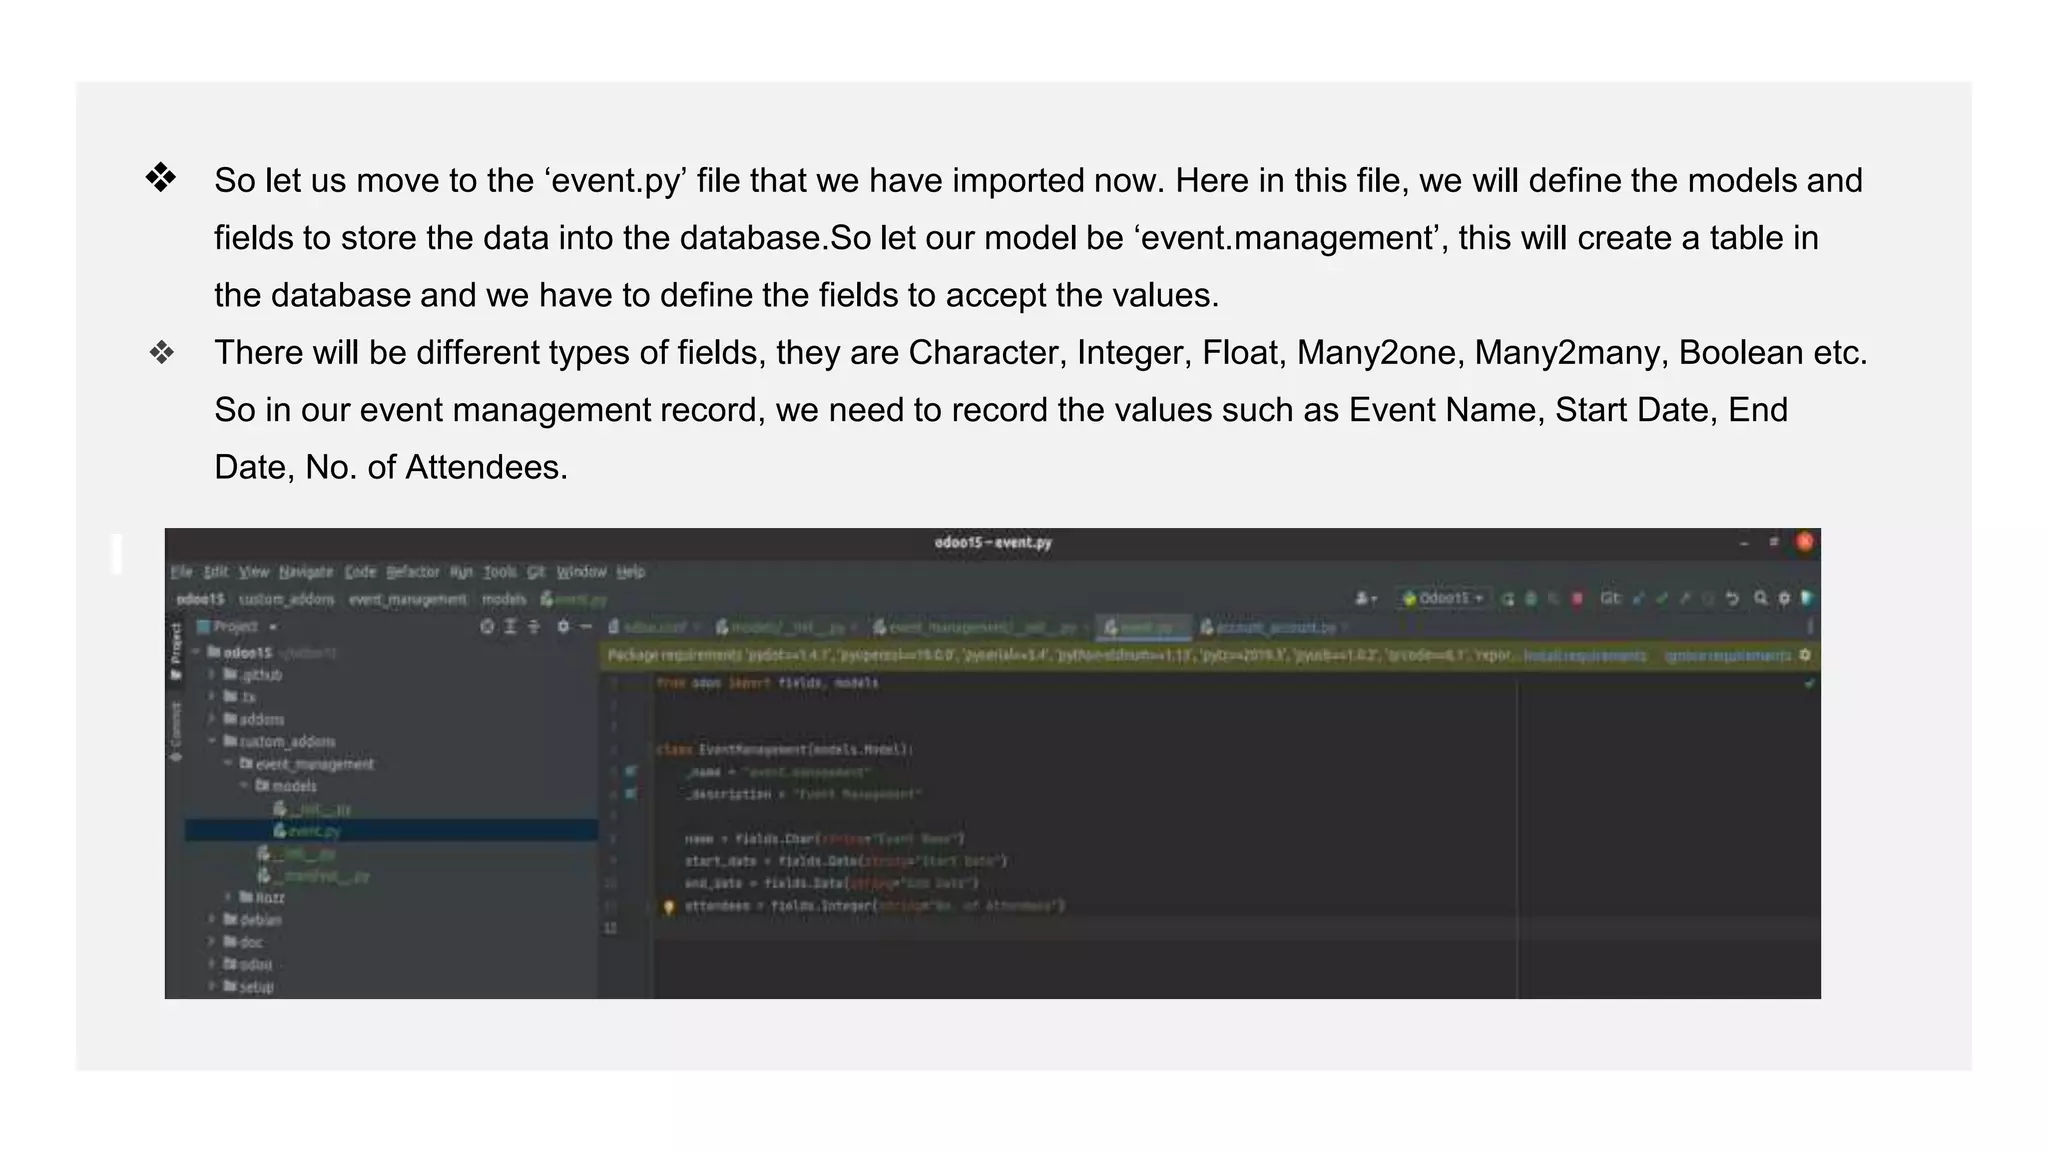This screenshot has height=1152, width=2048.
Task: Click the Select Opened File target icon
Action: (487, 626)
